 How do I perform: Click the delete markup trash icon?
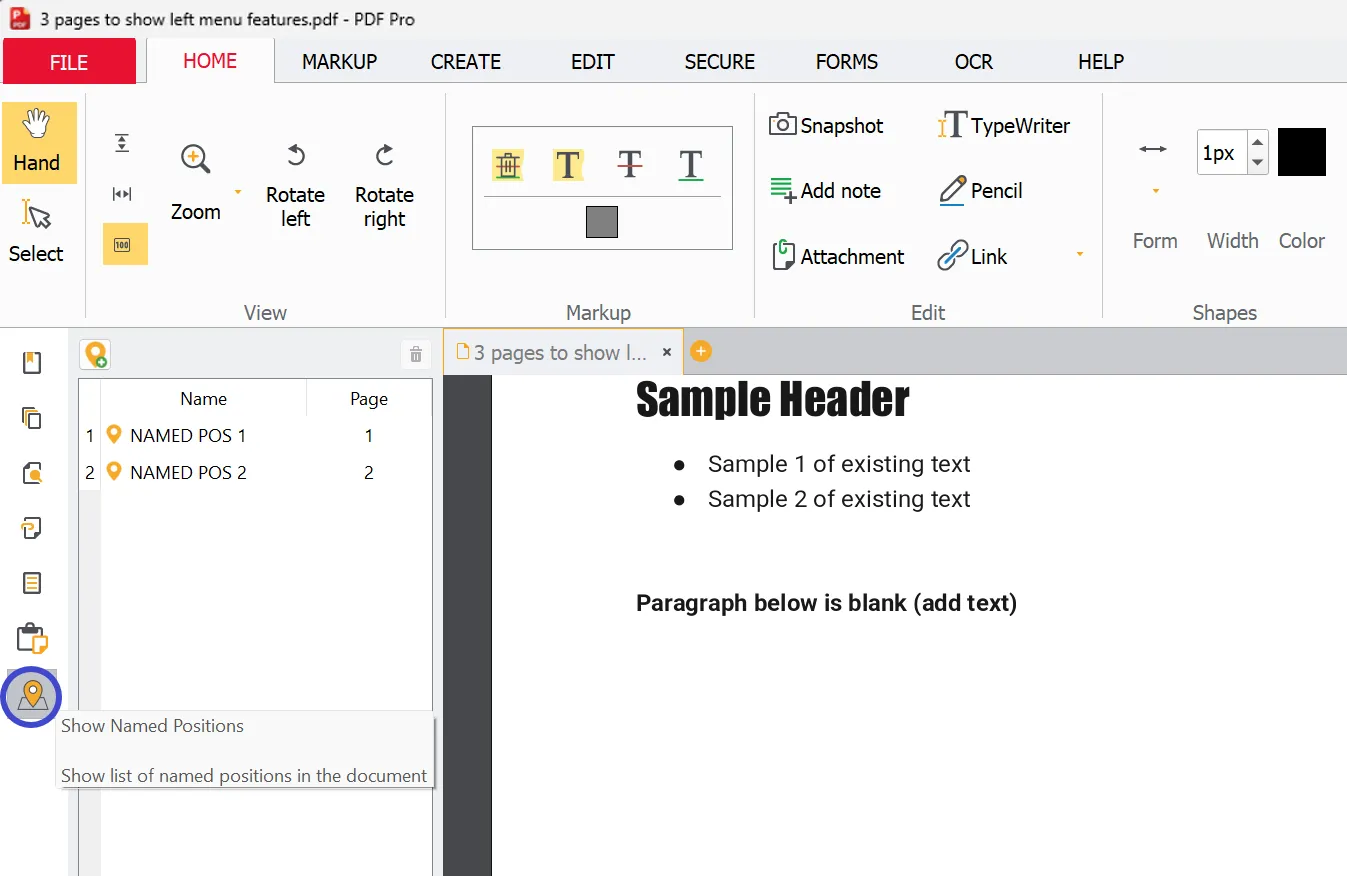[508, 165]
